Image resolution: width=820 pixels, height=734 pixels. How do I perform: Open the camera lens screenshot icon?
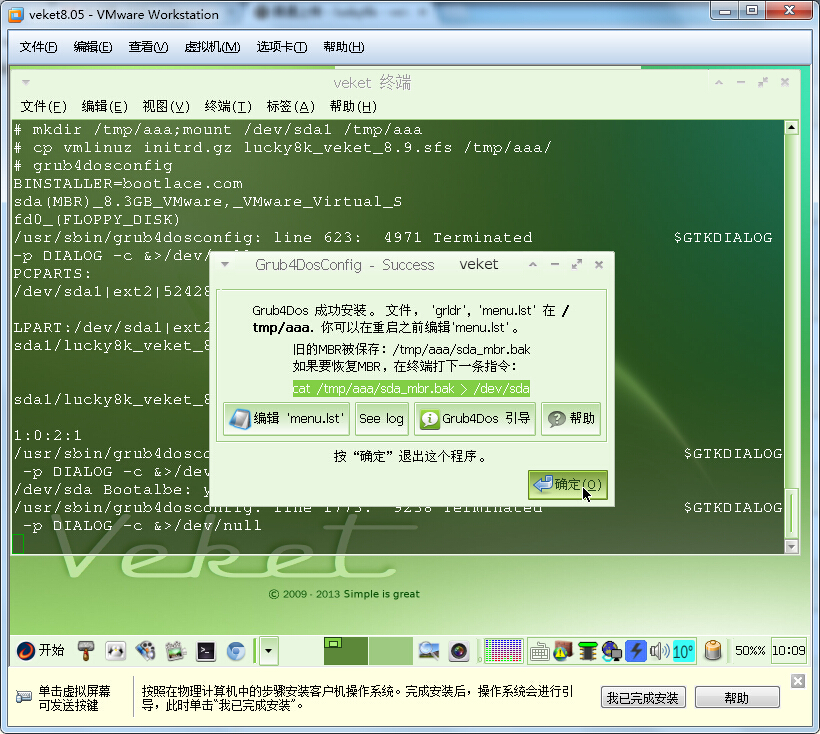coord(459,651)
